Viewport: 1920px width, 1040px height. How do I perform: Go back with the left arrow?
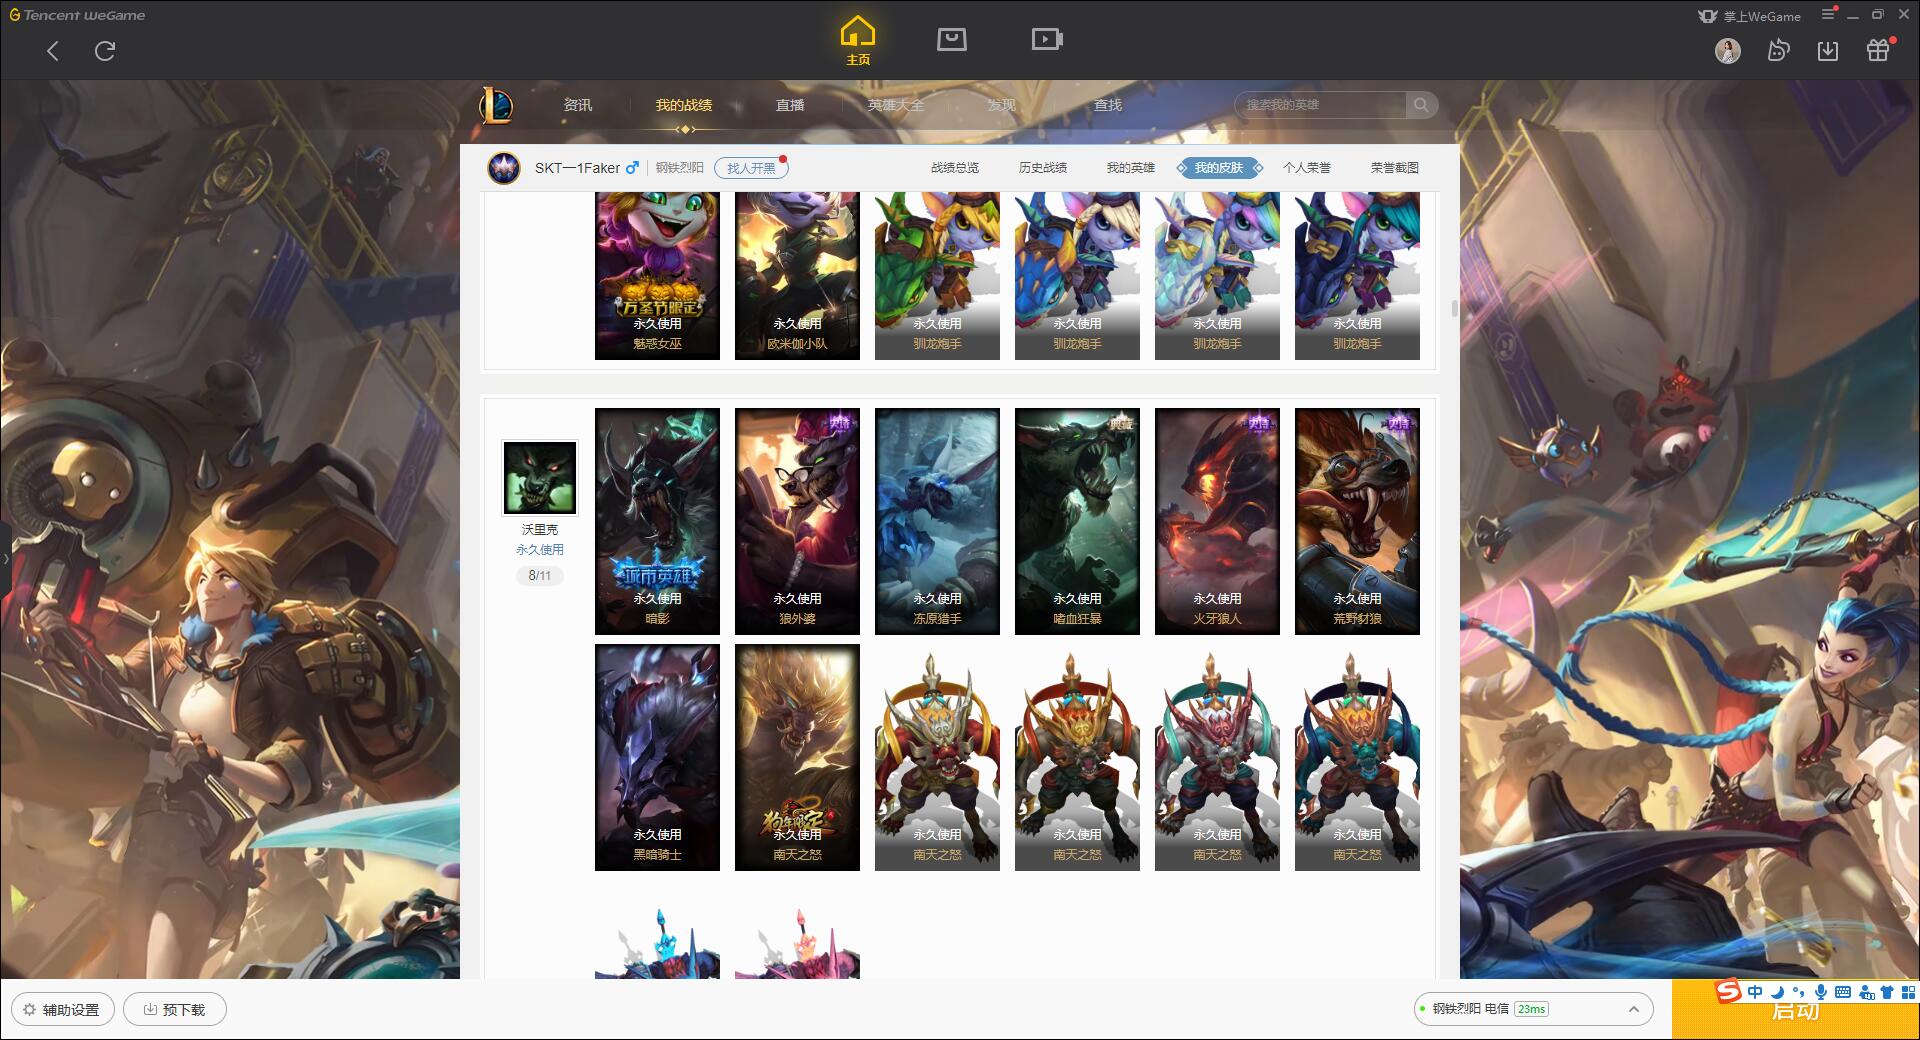(53, 51)
